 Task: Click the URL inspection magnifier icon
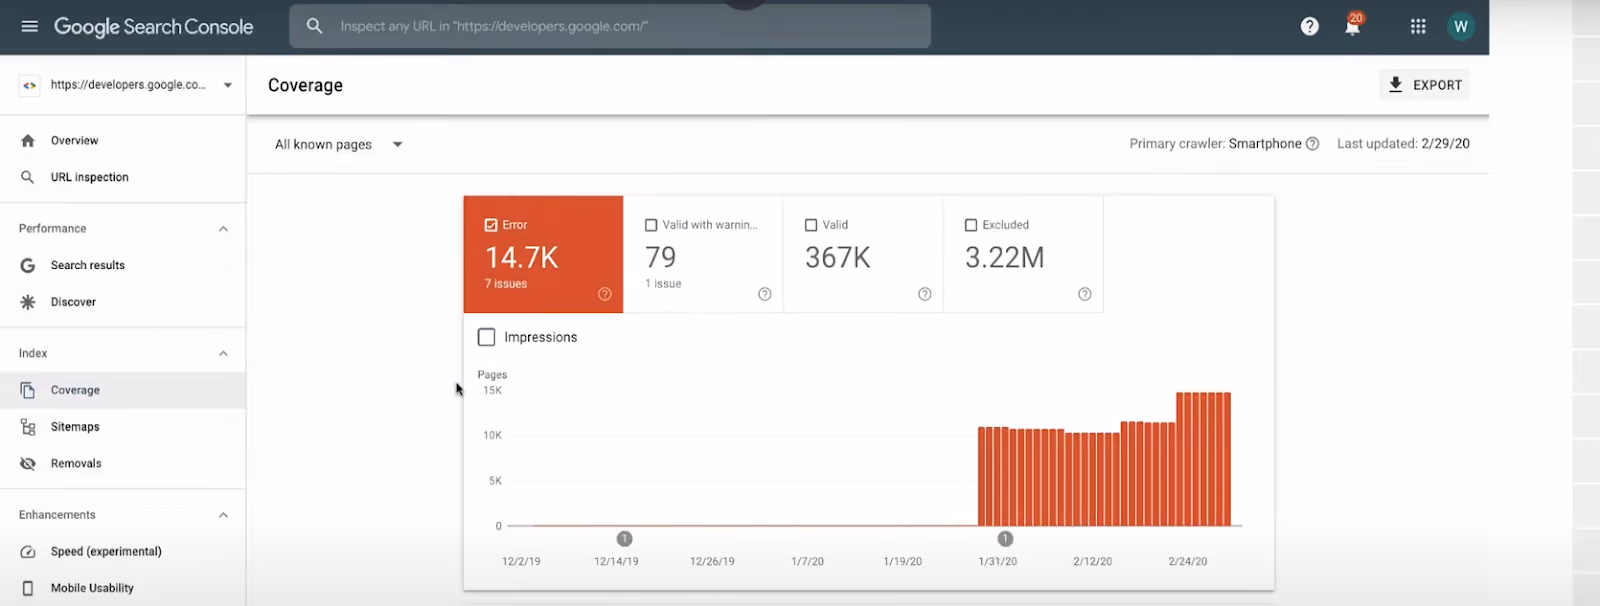28,177
